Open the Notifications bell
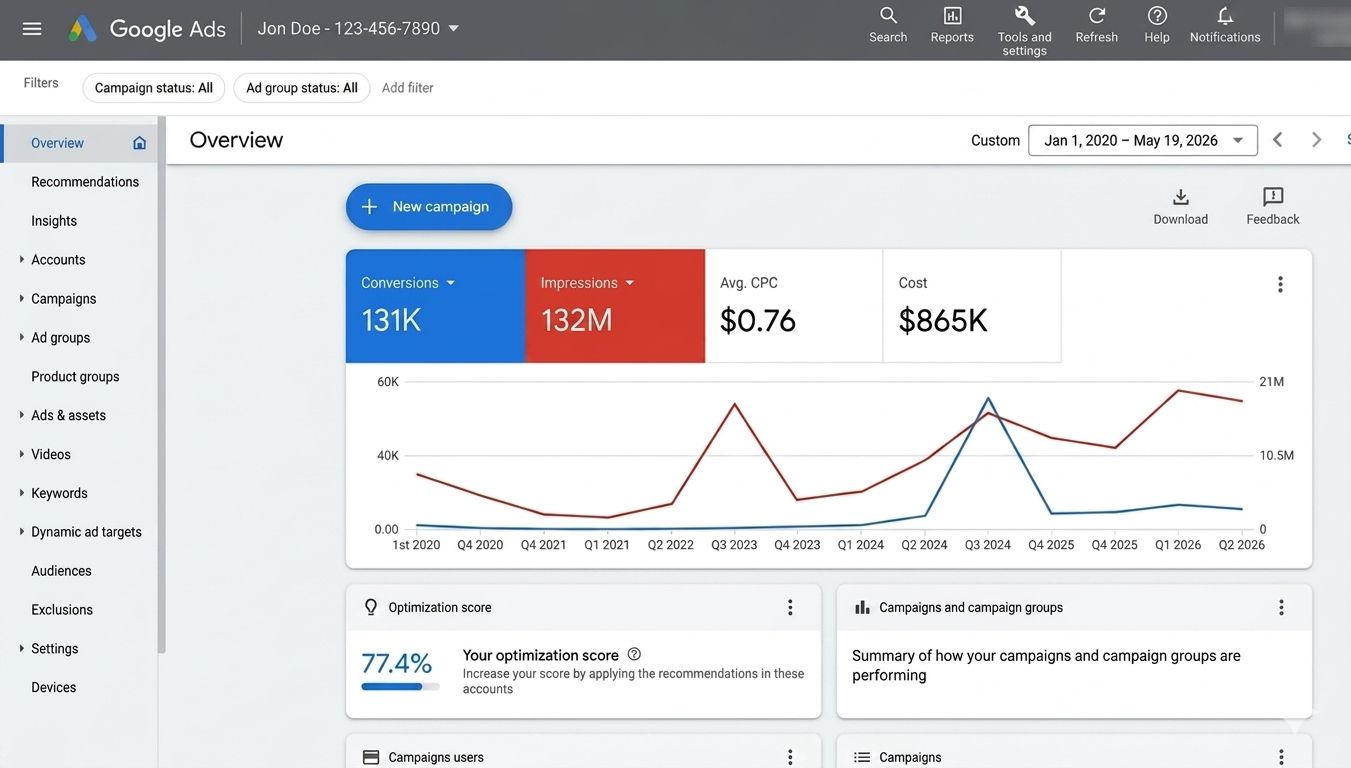Image resolution: width=1351 pixels, height=768 pixels. pyautogui.click(x=1225, y=16)
